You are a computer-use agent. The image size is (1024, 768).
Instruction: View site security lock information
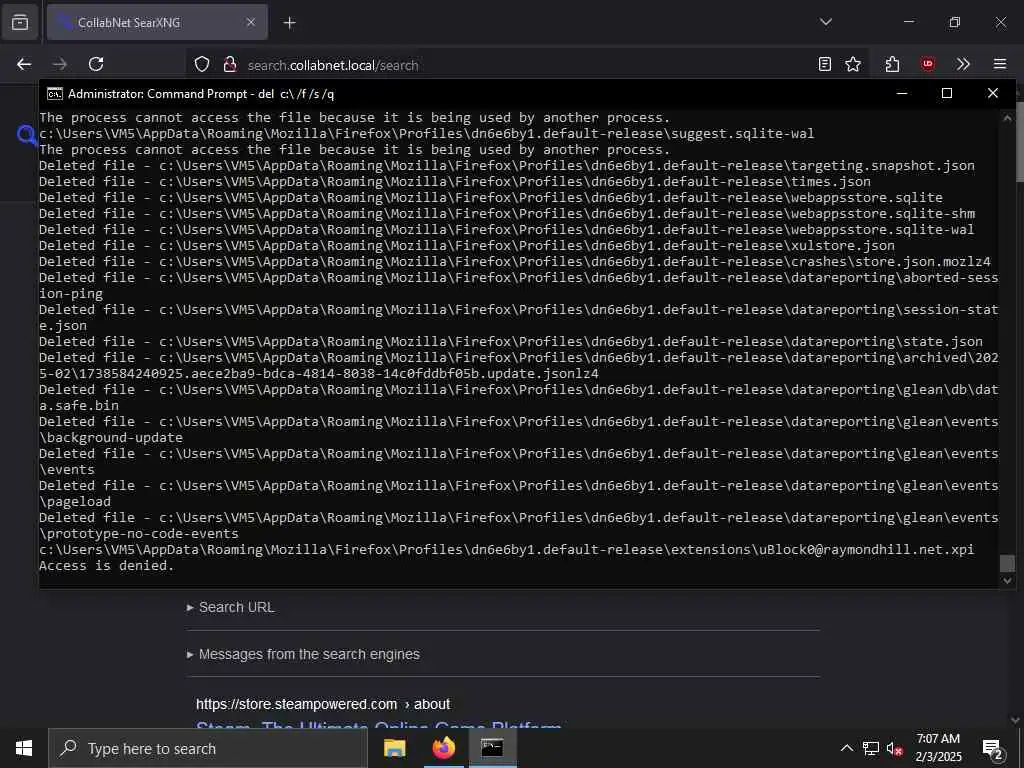tap(230, 65)
